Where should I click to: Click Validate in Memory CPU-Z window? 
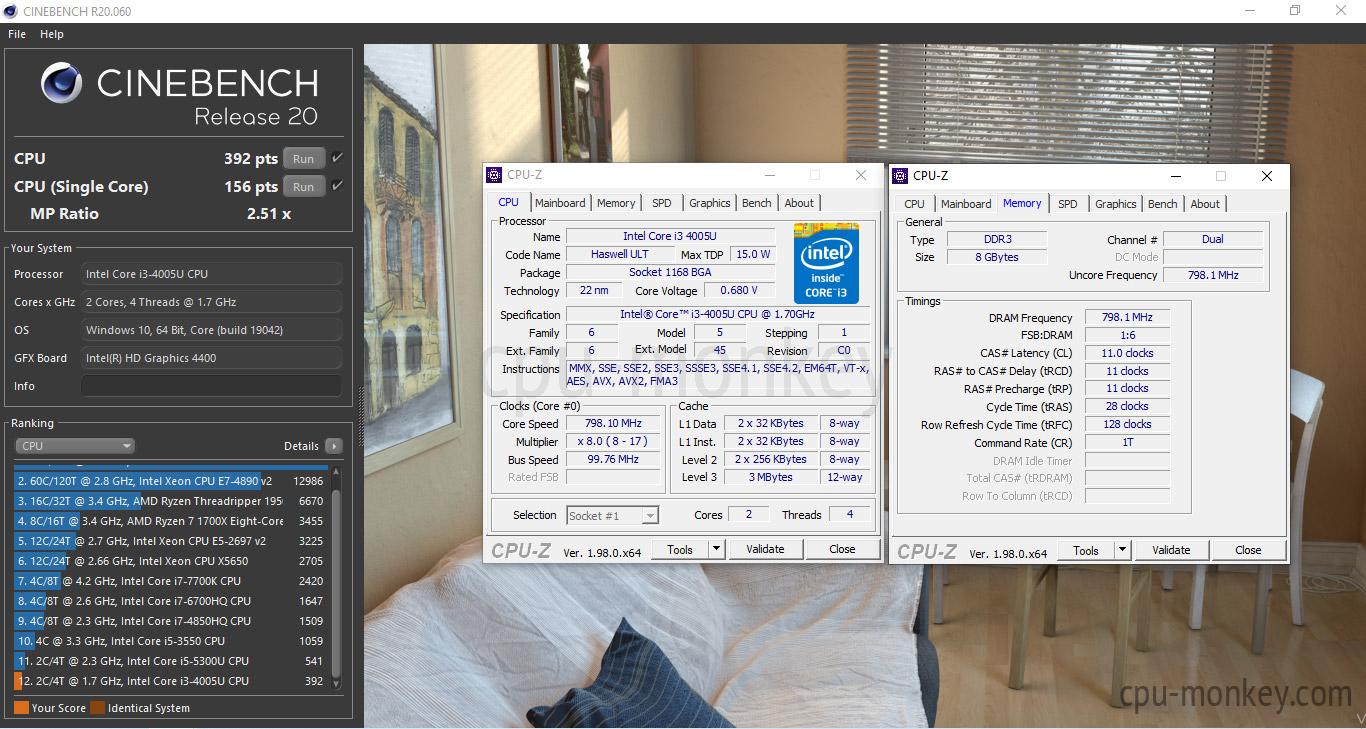(1171, 550)
